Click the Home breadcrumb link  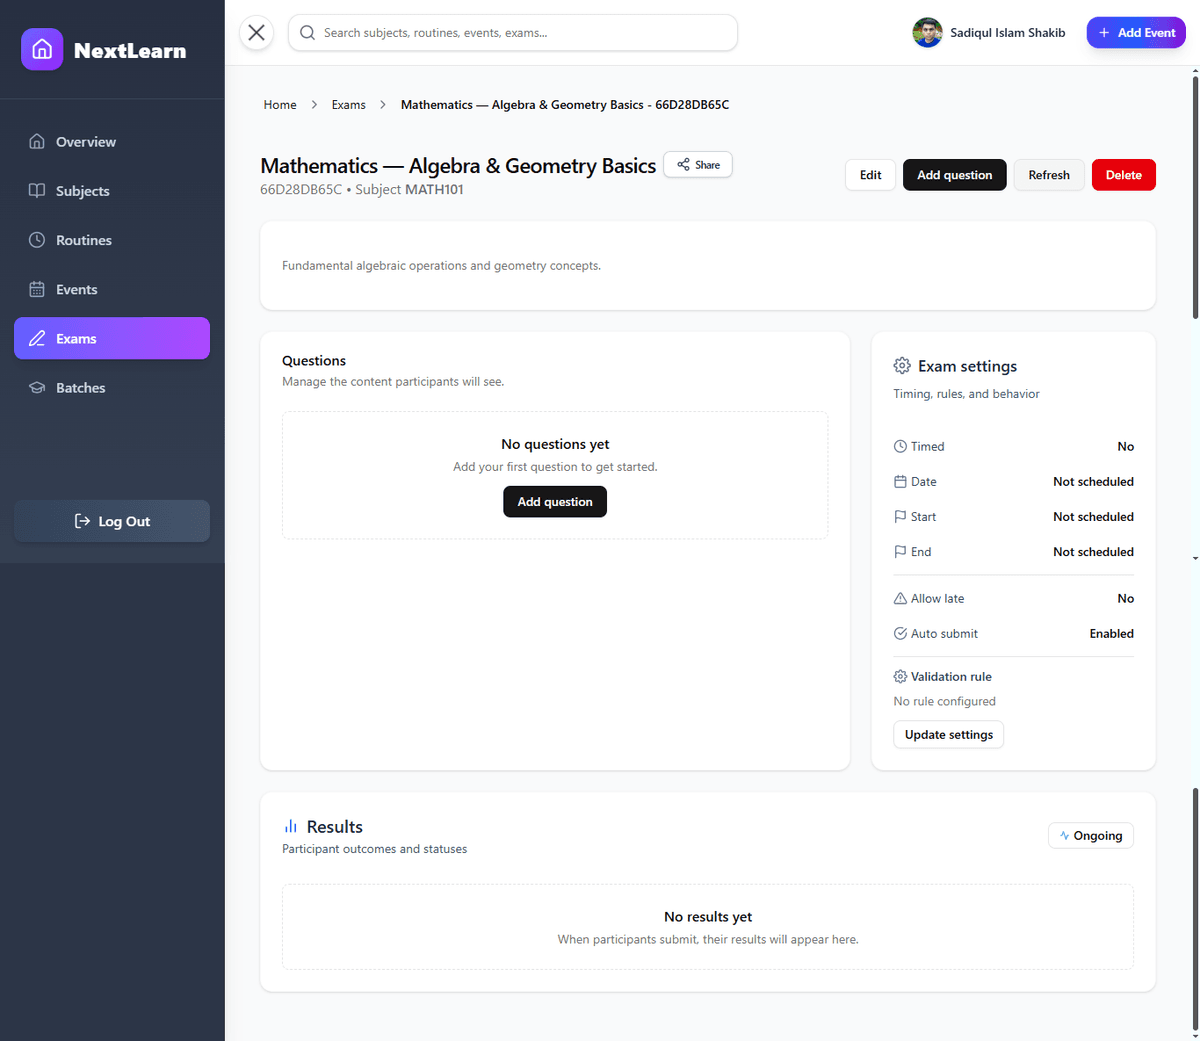pos(280,104)
